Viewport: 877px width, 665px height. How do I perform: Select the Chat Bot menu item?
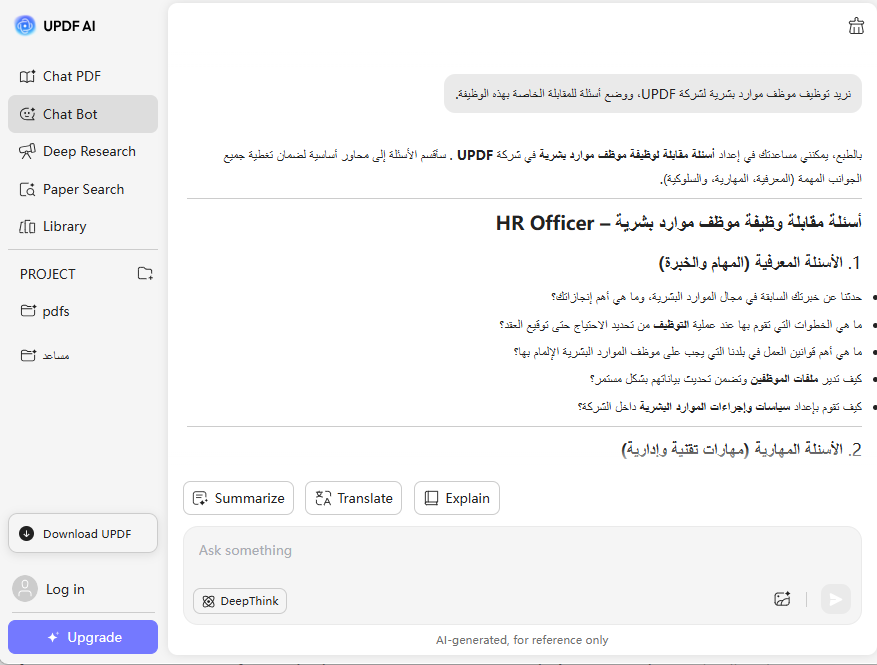[83, 114]
